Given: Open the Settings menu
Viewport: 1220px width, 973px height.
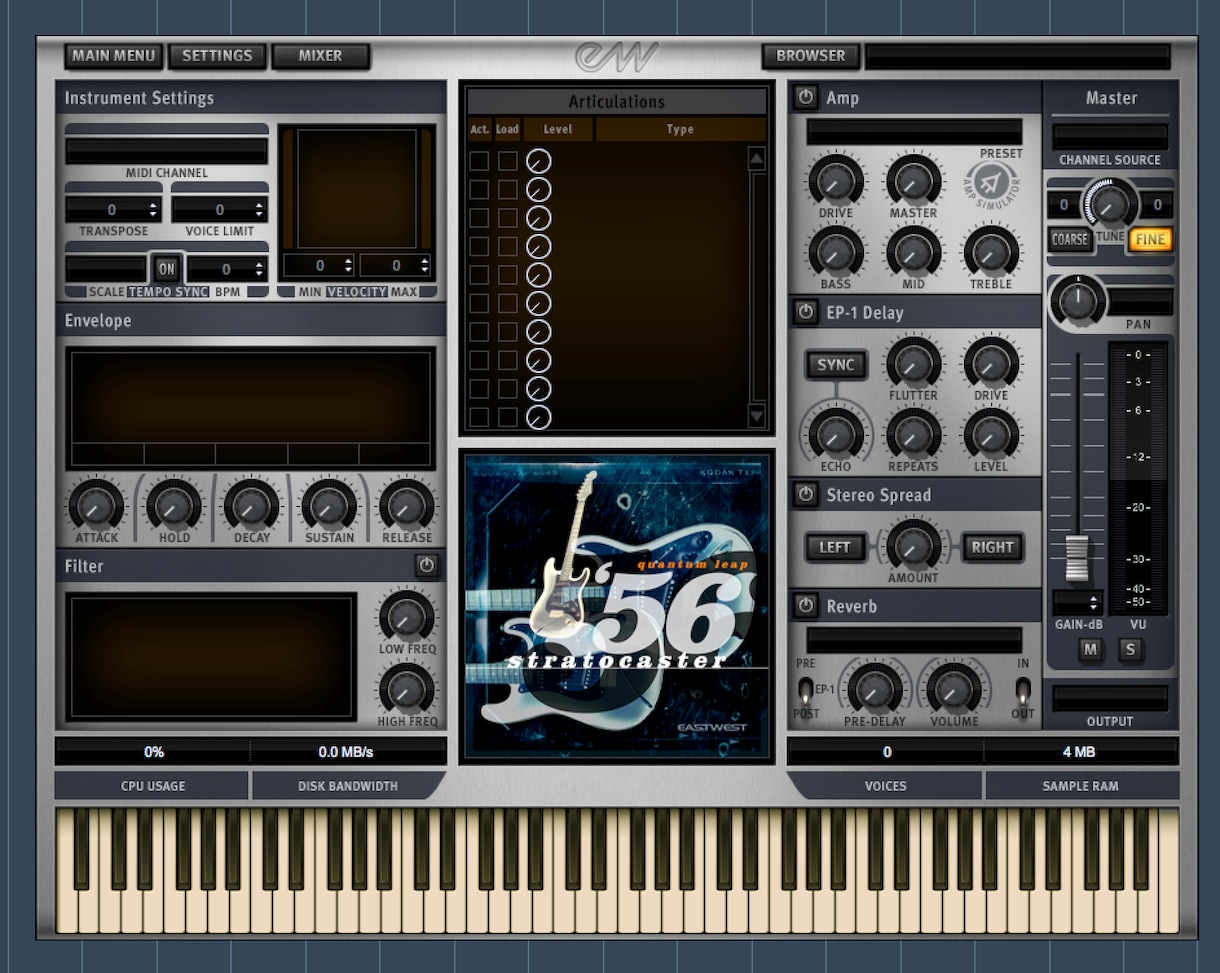Looking at the screenshot, I should coord(218,56).
